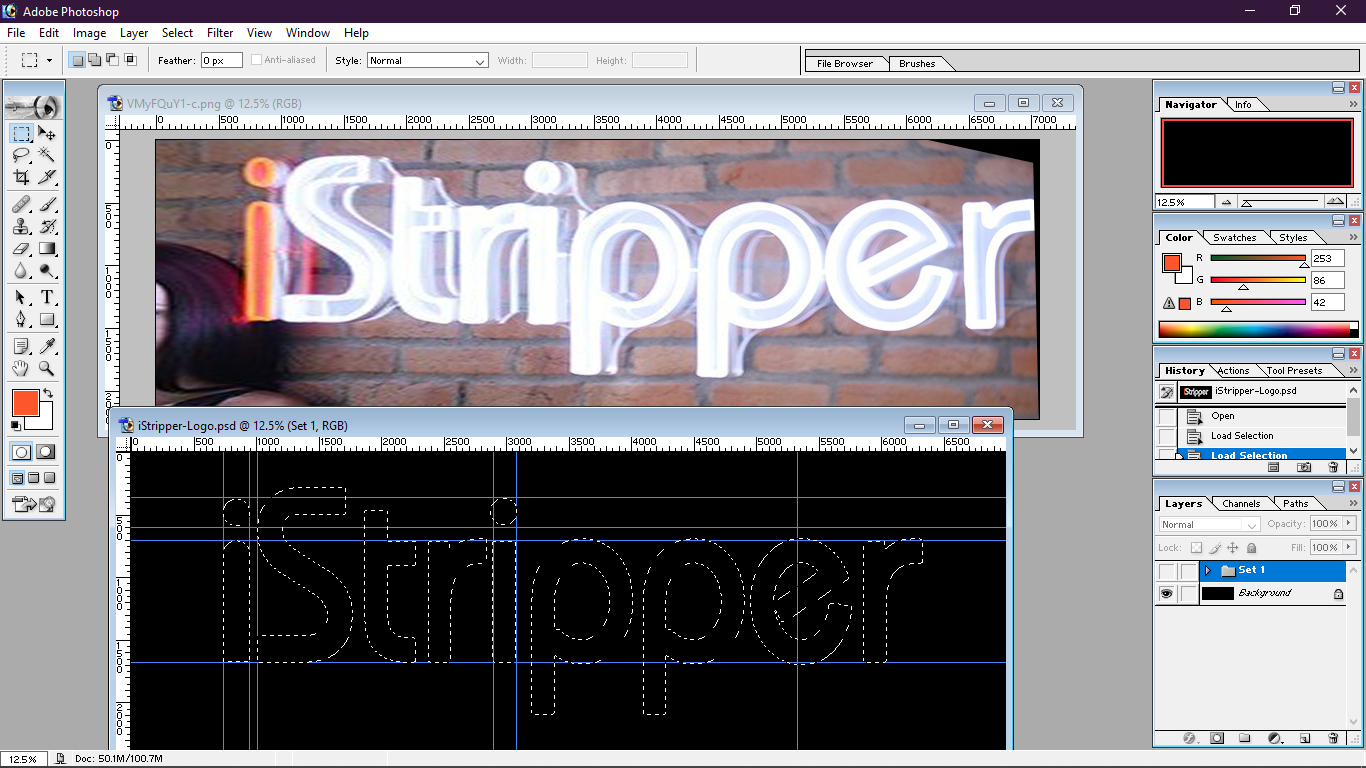Viewport: 1366px width, 768px height.
Task: Select the Notes tool
Action: (x=21, y=346)
